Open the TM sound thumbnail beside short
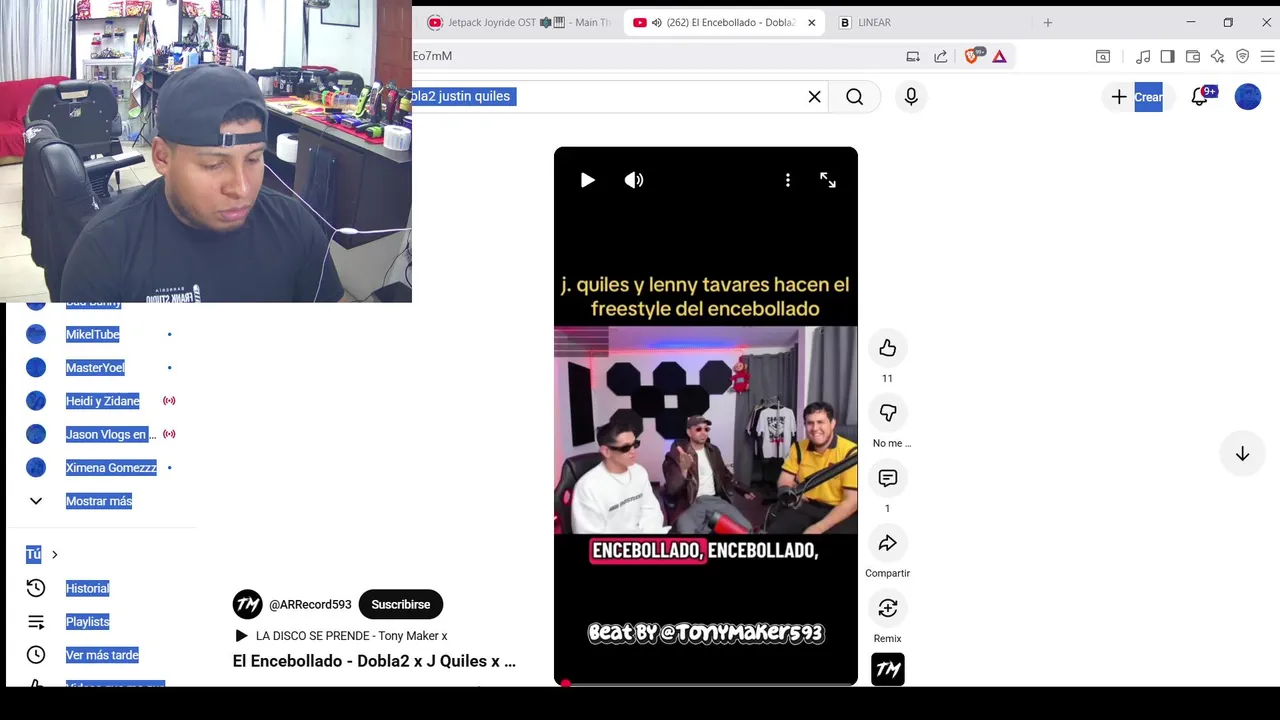The image size is (1280, 720). click(x=887, y=669)
